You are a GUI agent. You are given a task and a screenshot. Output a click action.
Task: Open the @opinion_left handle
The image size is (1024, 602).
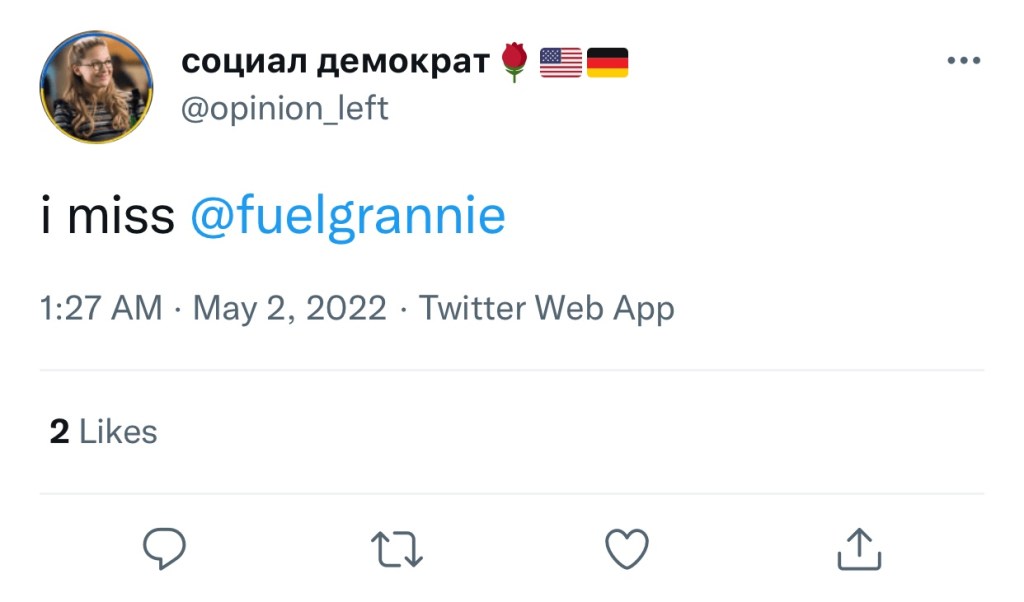point(284,108)
